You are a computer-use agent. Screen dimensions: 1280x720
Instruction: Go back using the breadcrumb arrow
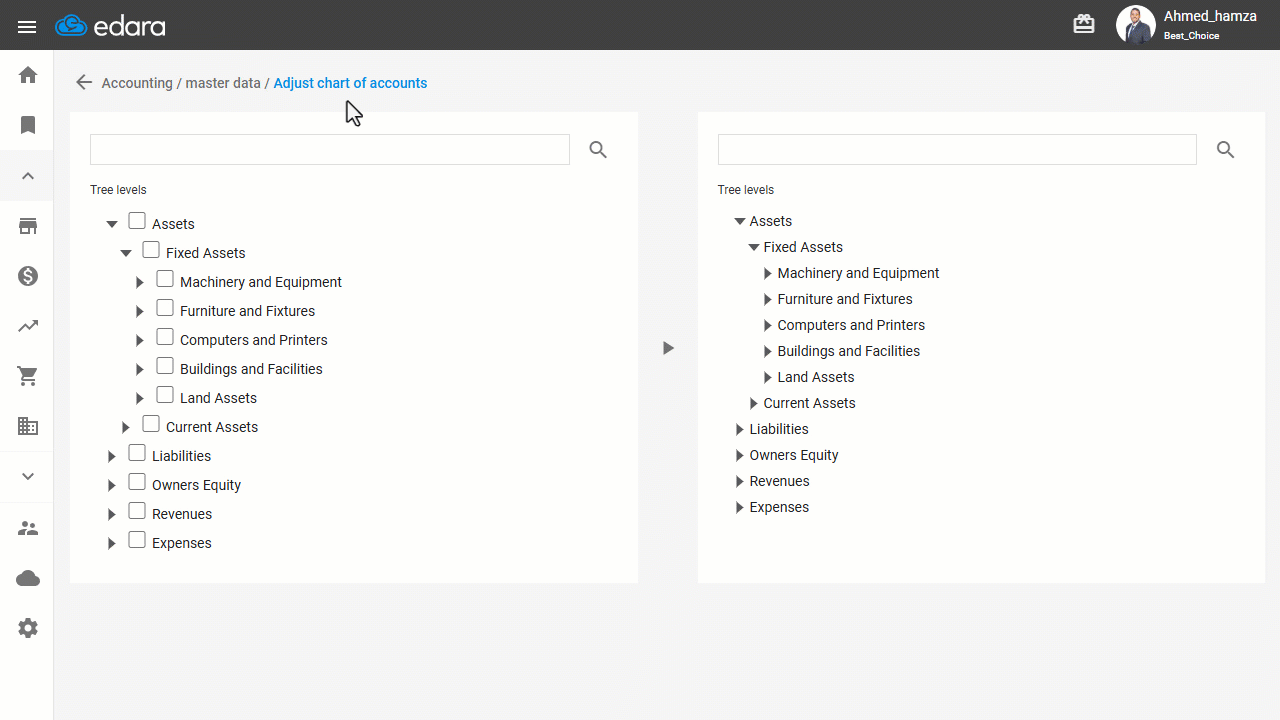click(84, 83)
